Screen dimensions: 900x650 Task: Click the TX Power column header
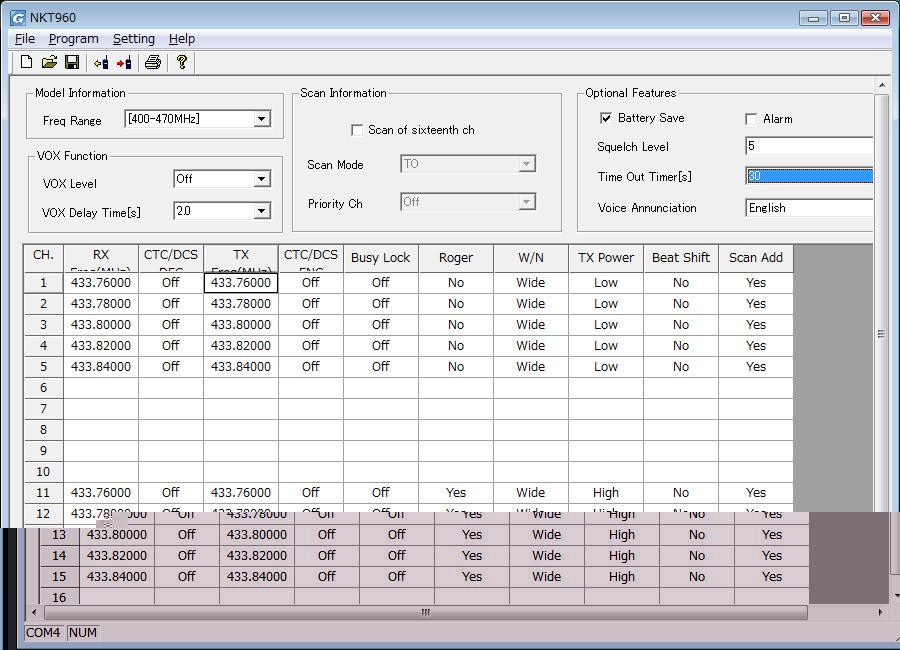[x=605, y=258]
